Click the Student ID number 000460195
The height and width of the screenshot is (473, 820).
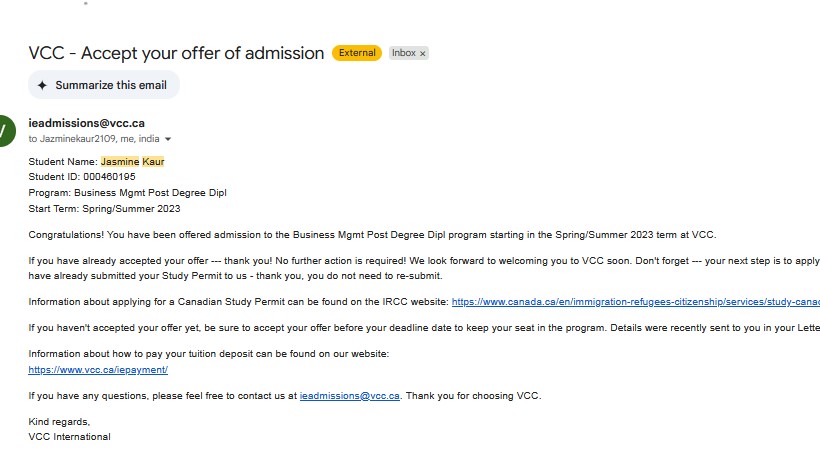pos(109,177)
